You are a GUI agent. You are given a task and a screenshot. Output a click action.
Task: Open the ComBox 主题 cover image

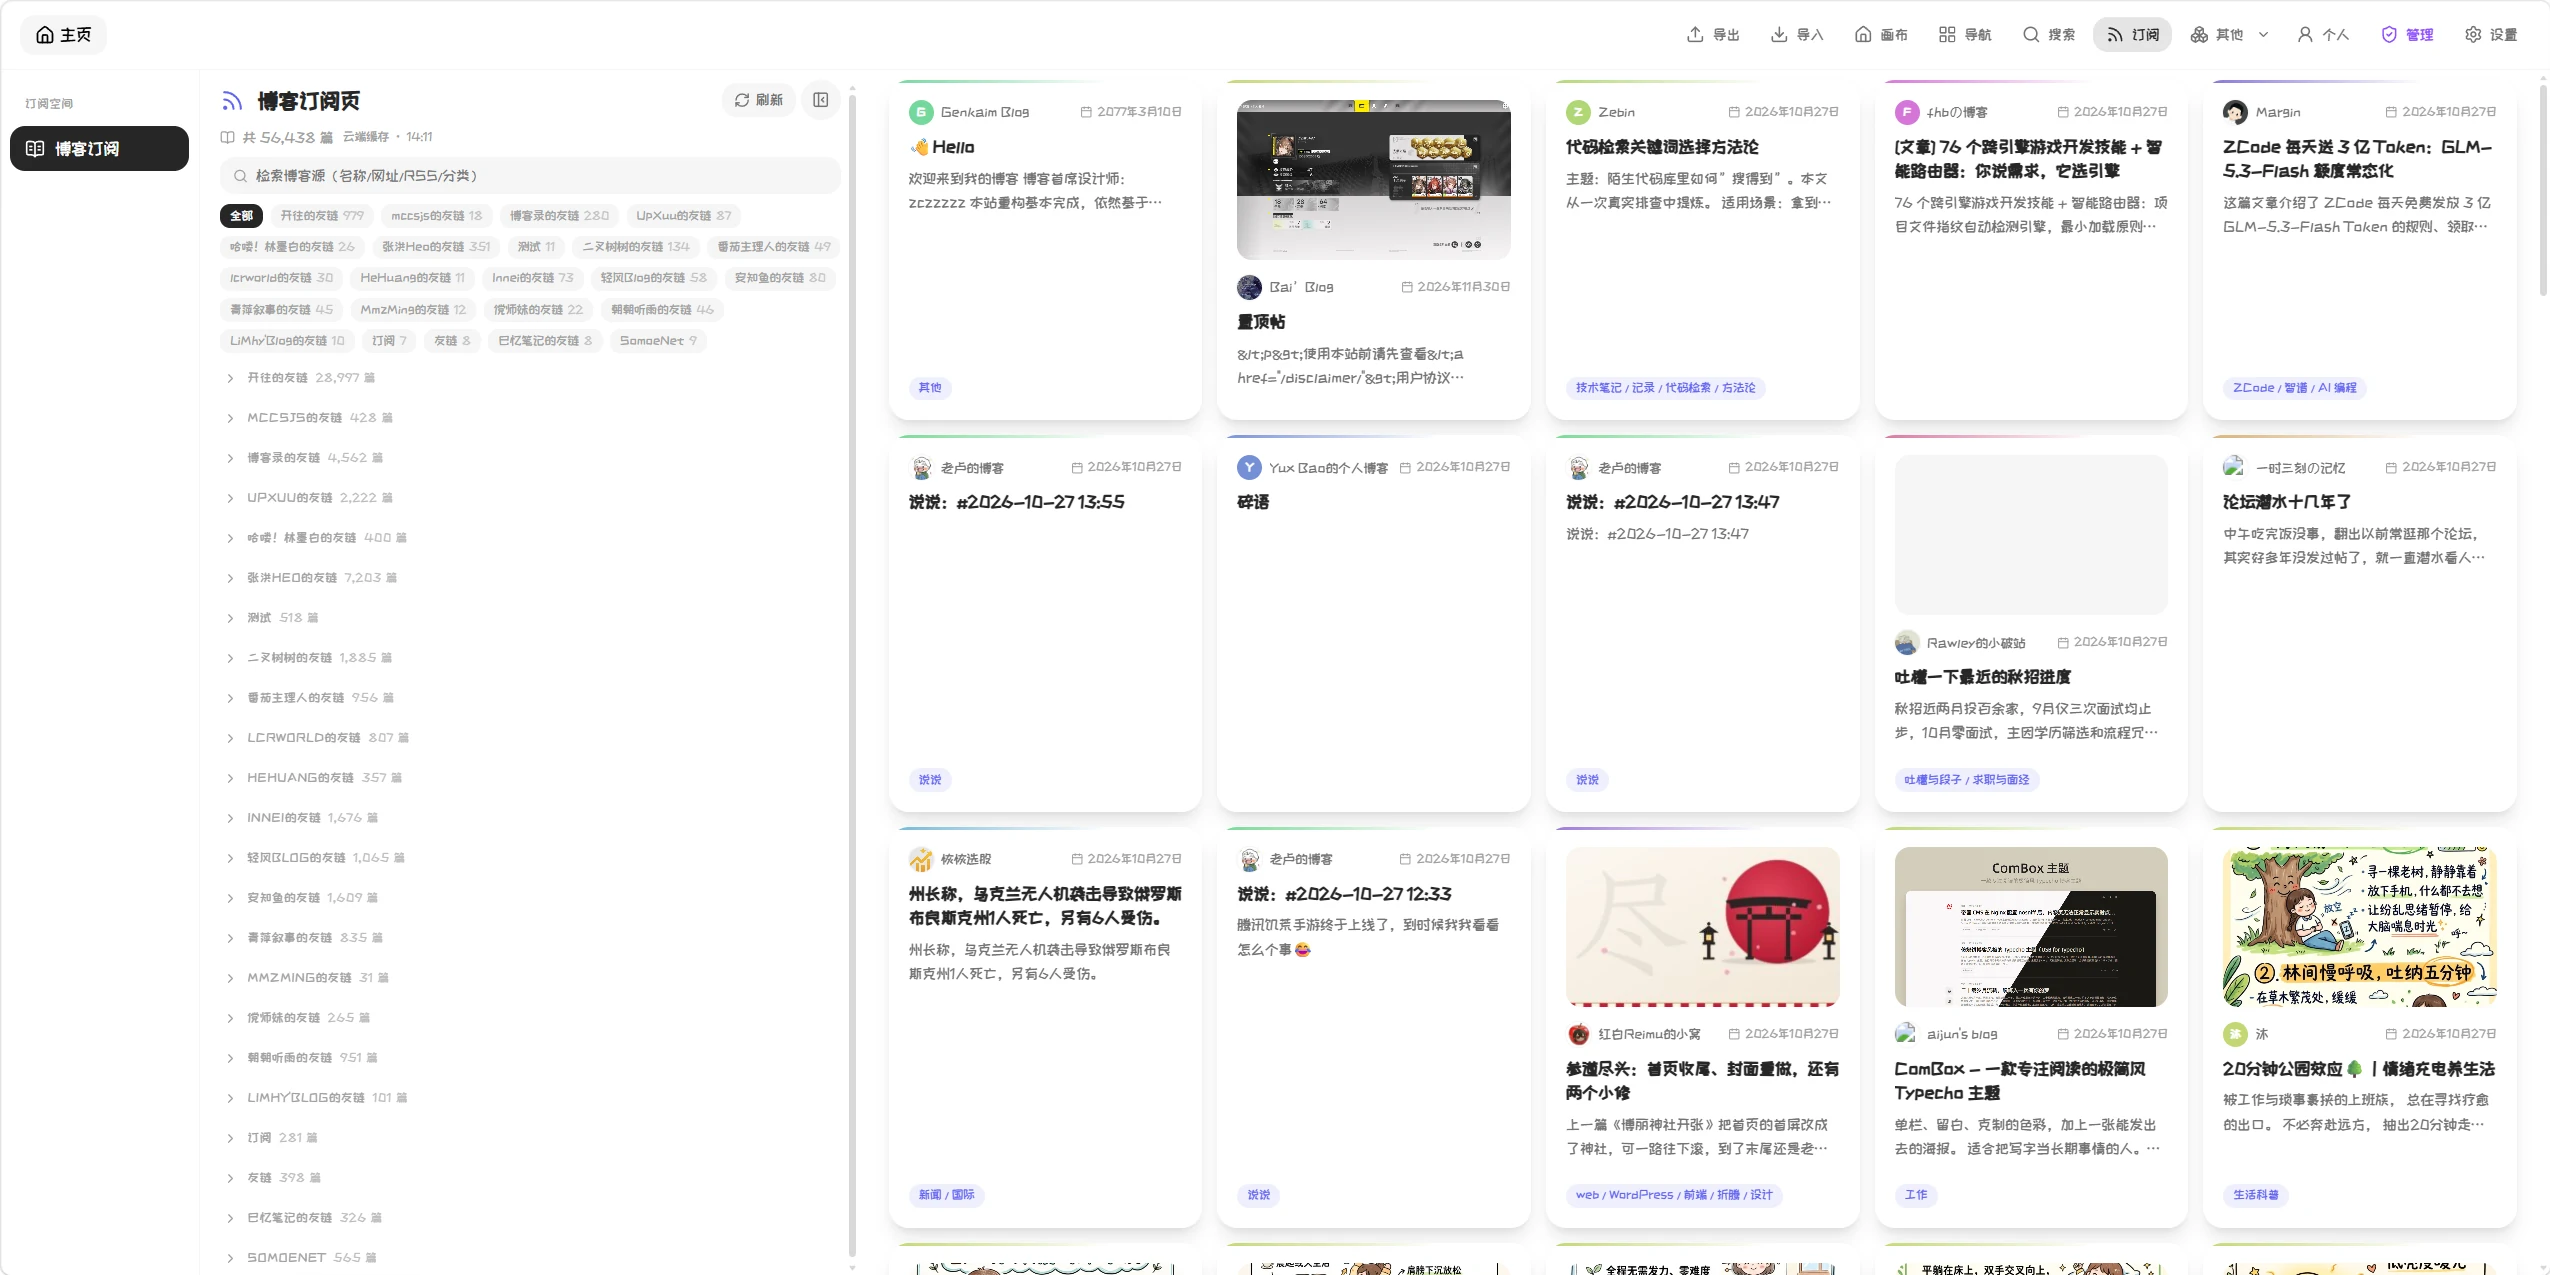click(x=2030, y=927)
